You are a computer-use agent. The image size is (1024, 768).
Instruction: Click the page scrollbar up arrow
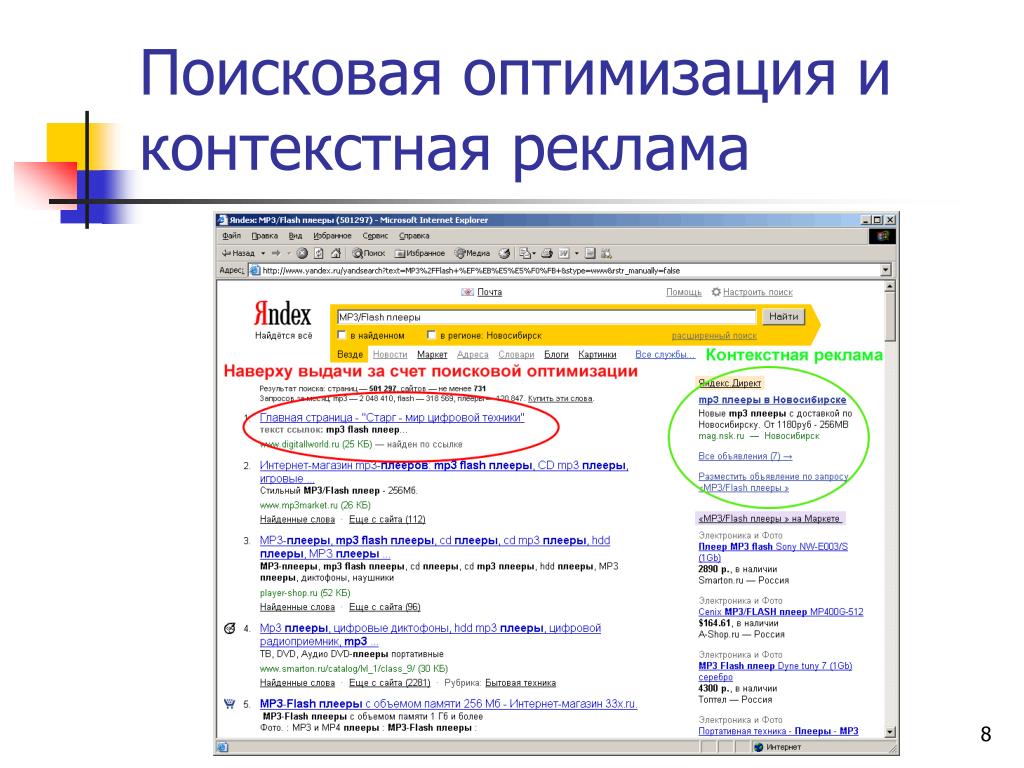click(x=889, y=287)
